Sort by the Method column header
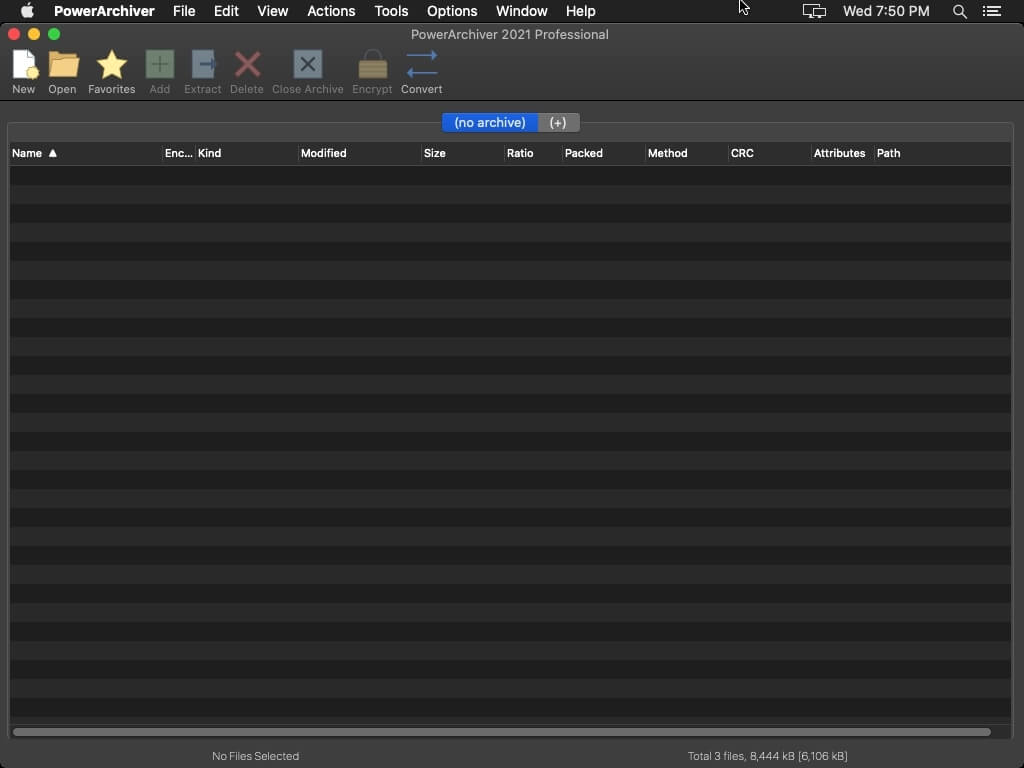The height and width of the screenshot is (768, 1024). (686, 153)
